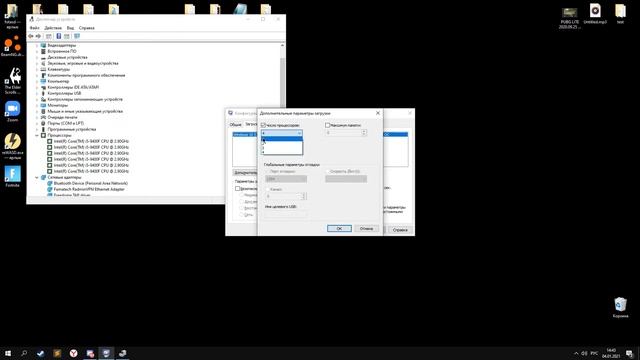Viewport: 640px width, 360px height.
Task: Select the Контроллеры USB icon
Action: click(43, 93)
